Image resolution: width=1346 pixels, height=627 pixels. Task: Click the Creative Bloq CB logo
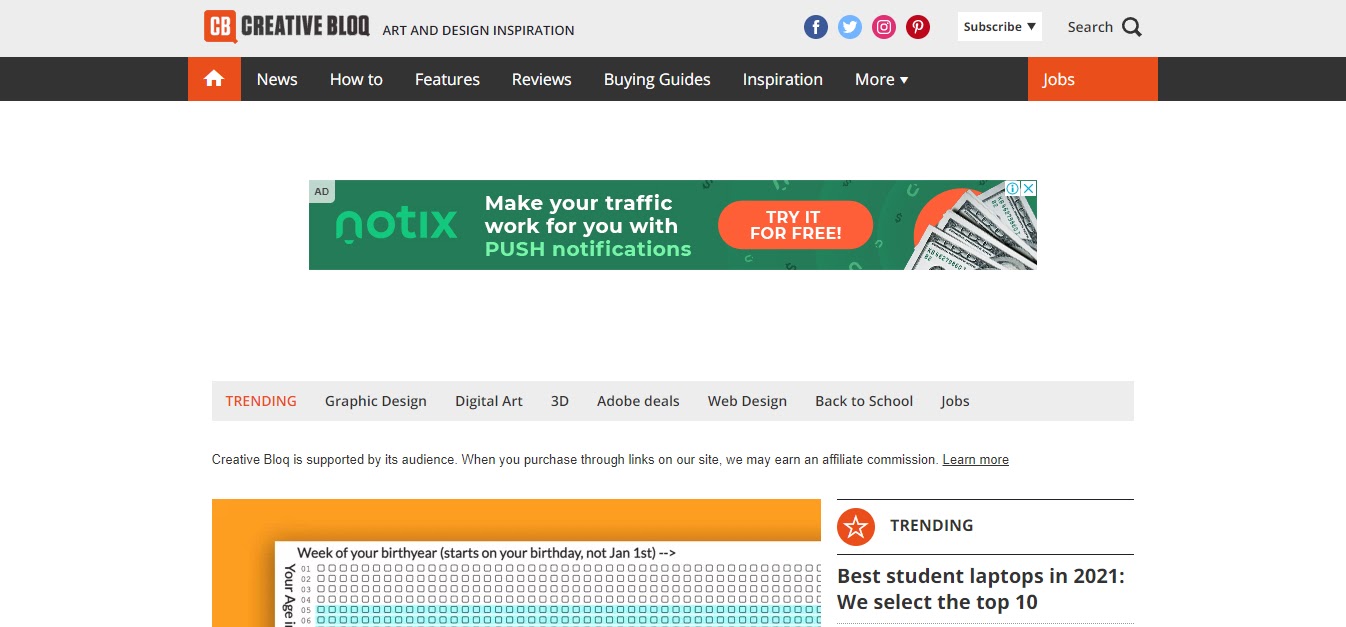(x=221, y=27)
